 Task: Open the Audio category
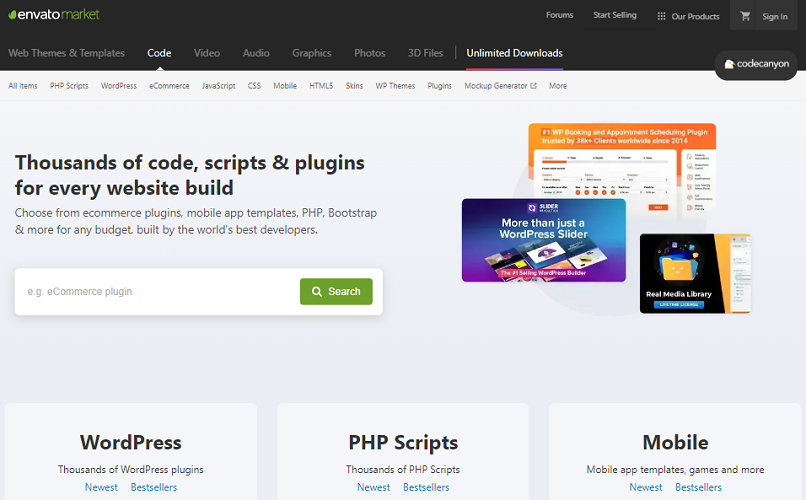coord(256,53)
